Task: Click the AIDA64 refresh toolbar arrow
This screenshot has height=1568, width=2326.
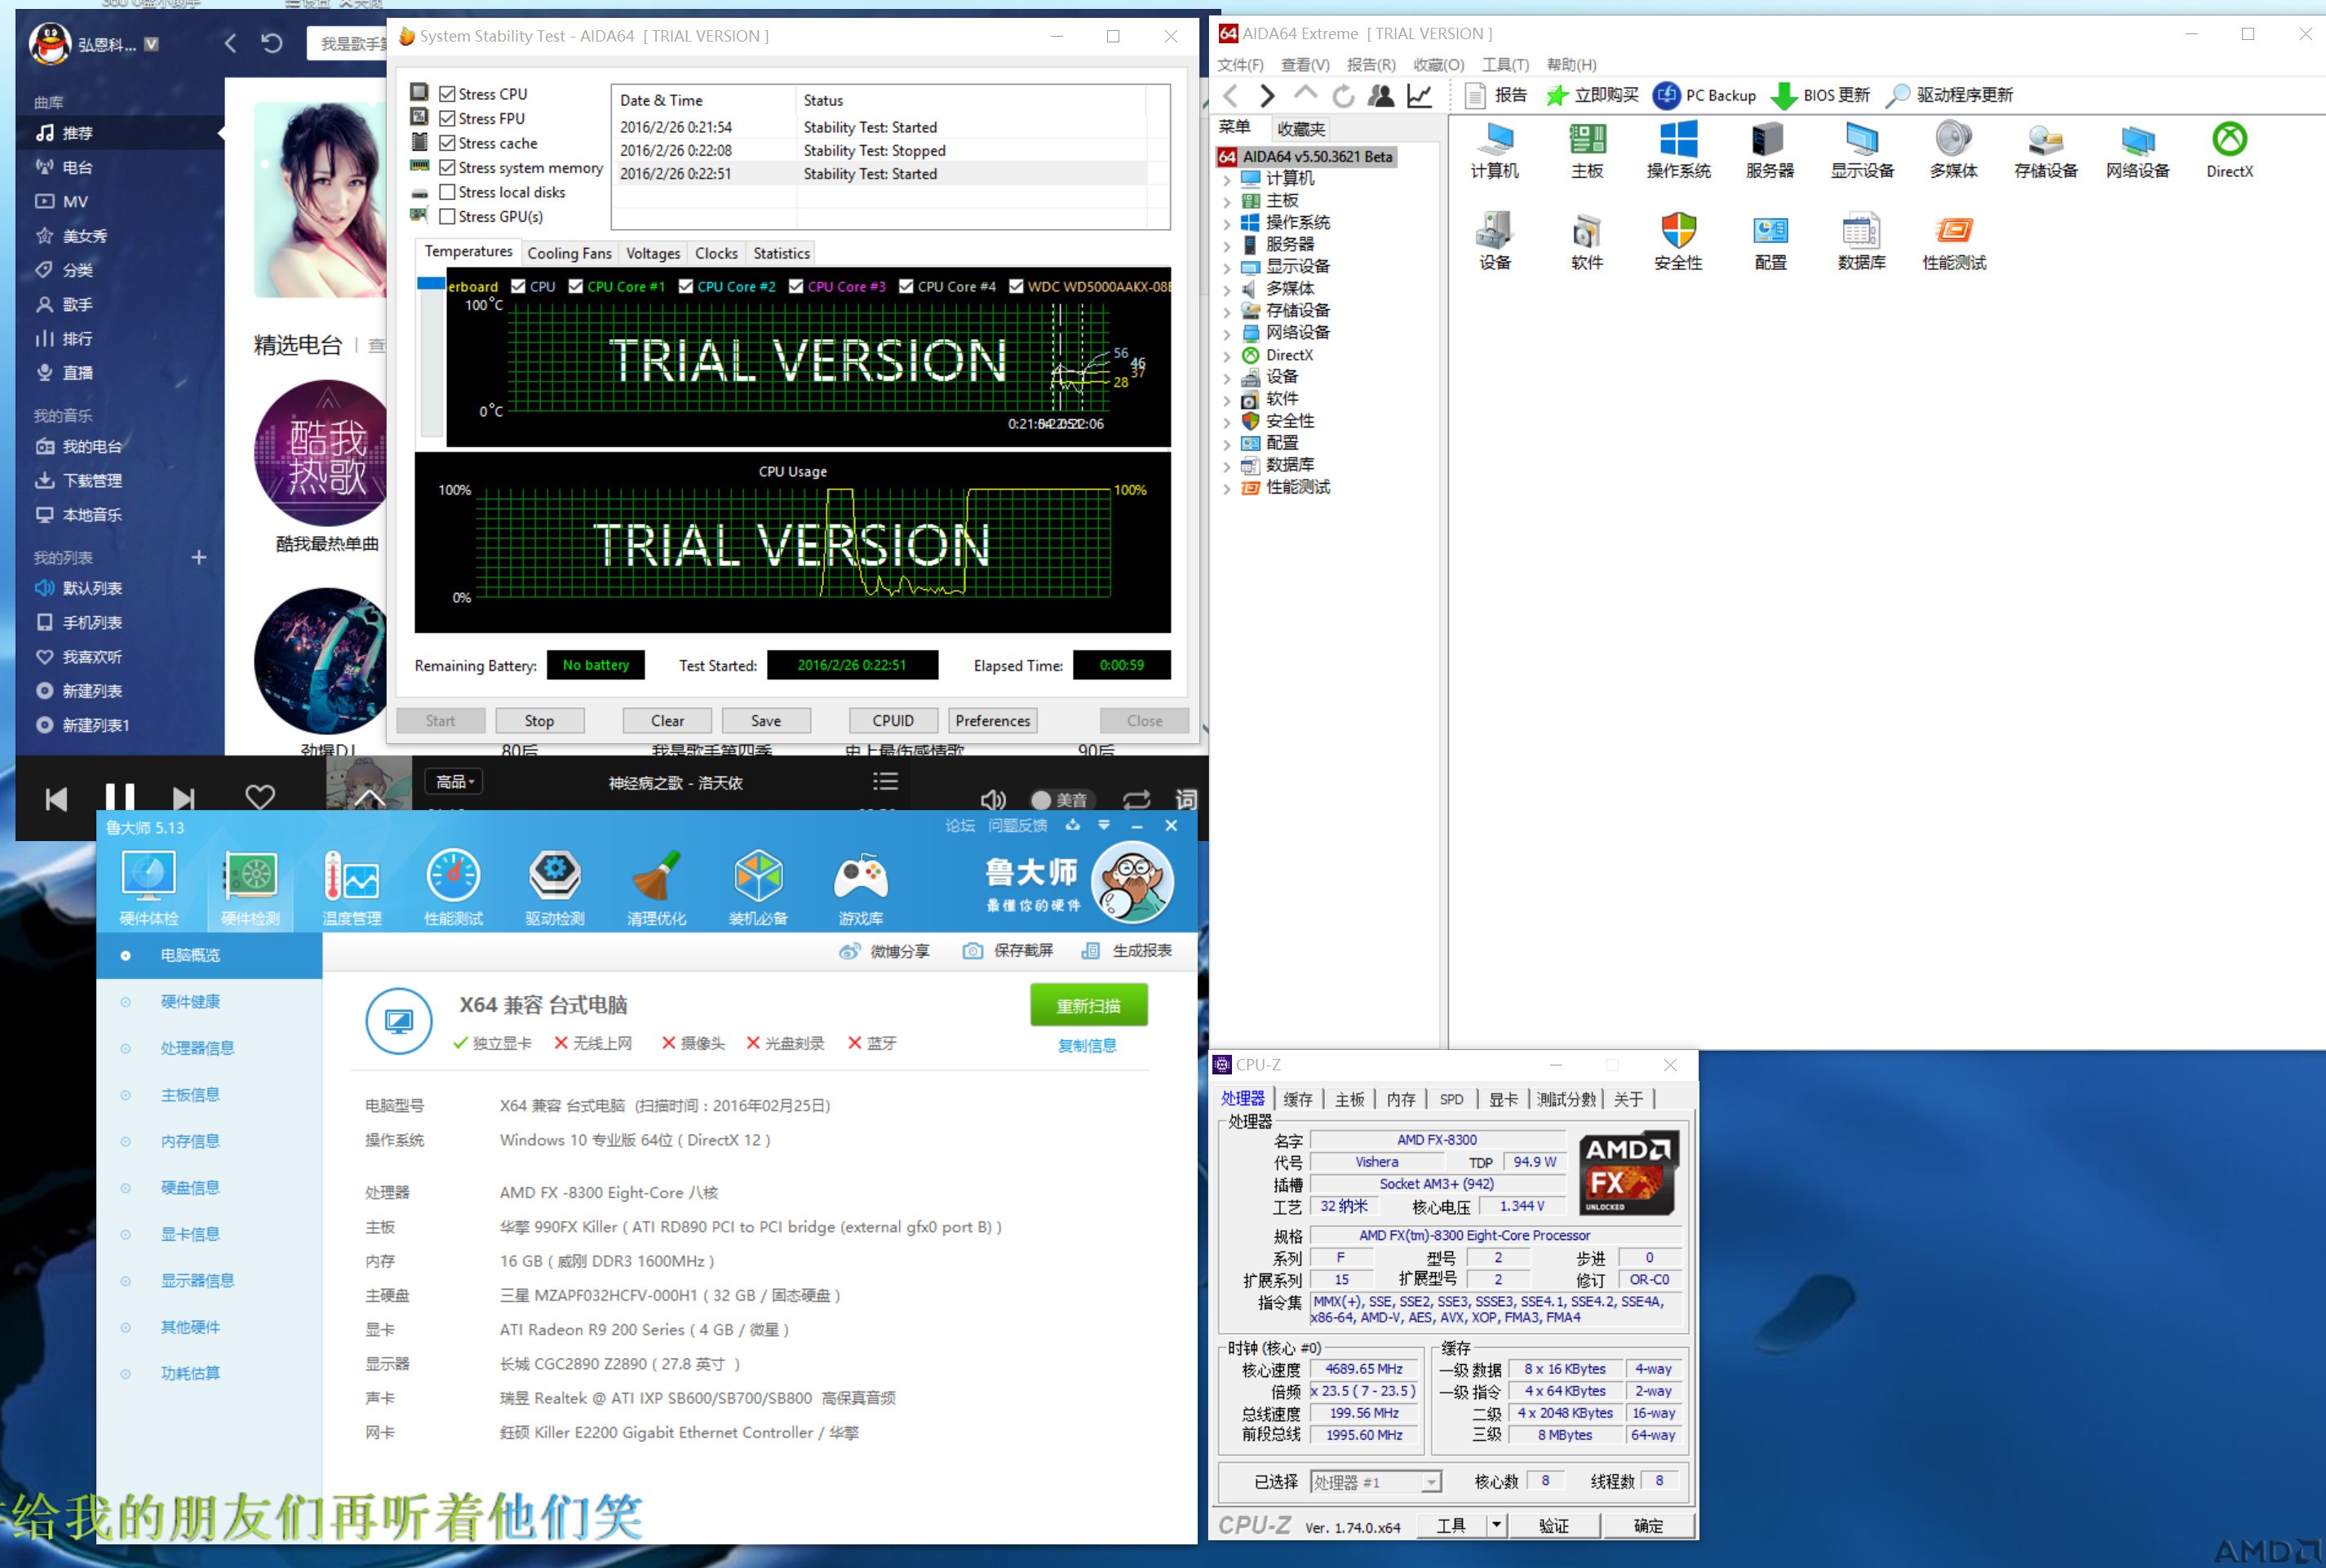Action: (1343, 95)
